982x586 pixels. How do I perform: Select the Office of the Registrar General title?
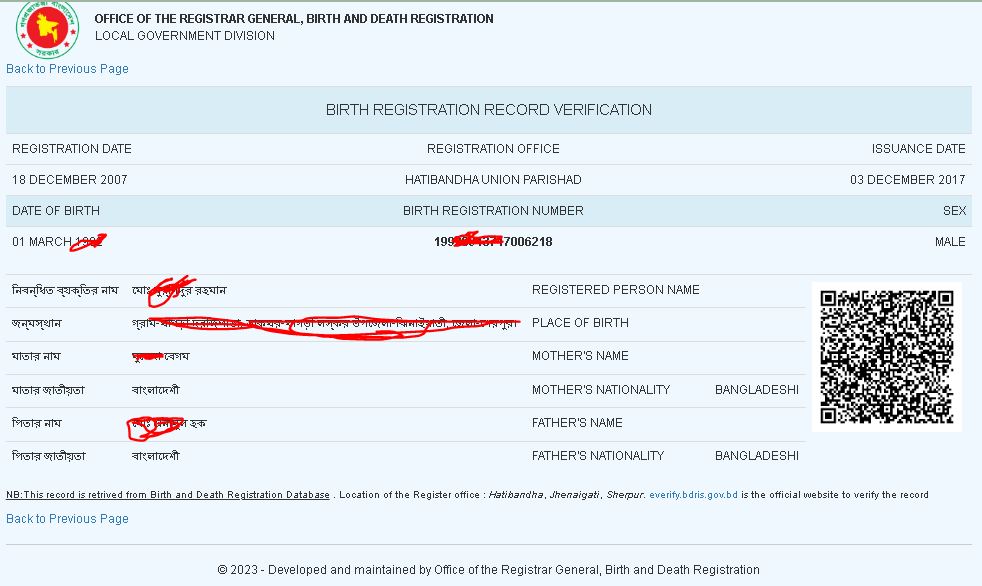coord(293,19)
